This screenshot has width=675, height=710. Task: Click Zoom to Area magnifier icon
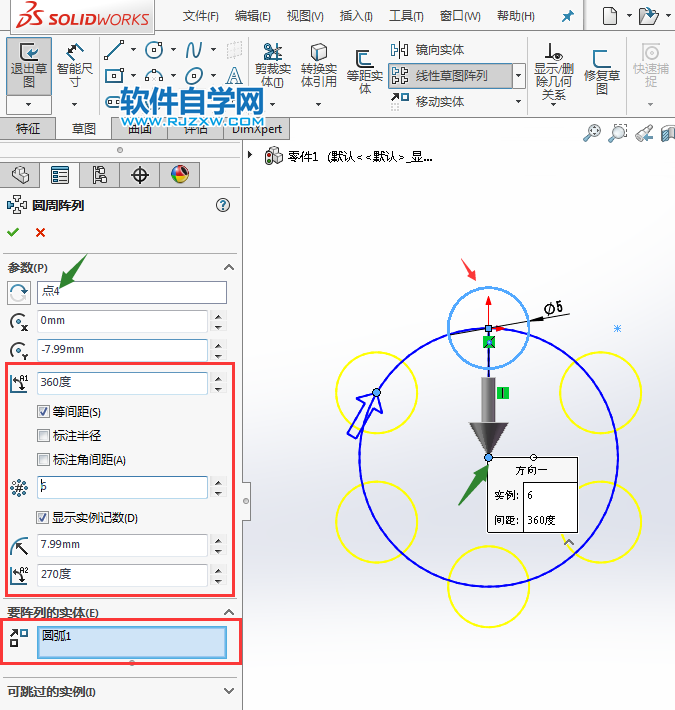(618, 133)
